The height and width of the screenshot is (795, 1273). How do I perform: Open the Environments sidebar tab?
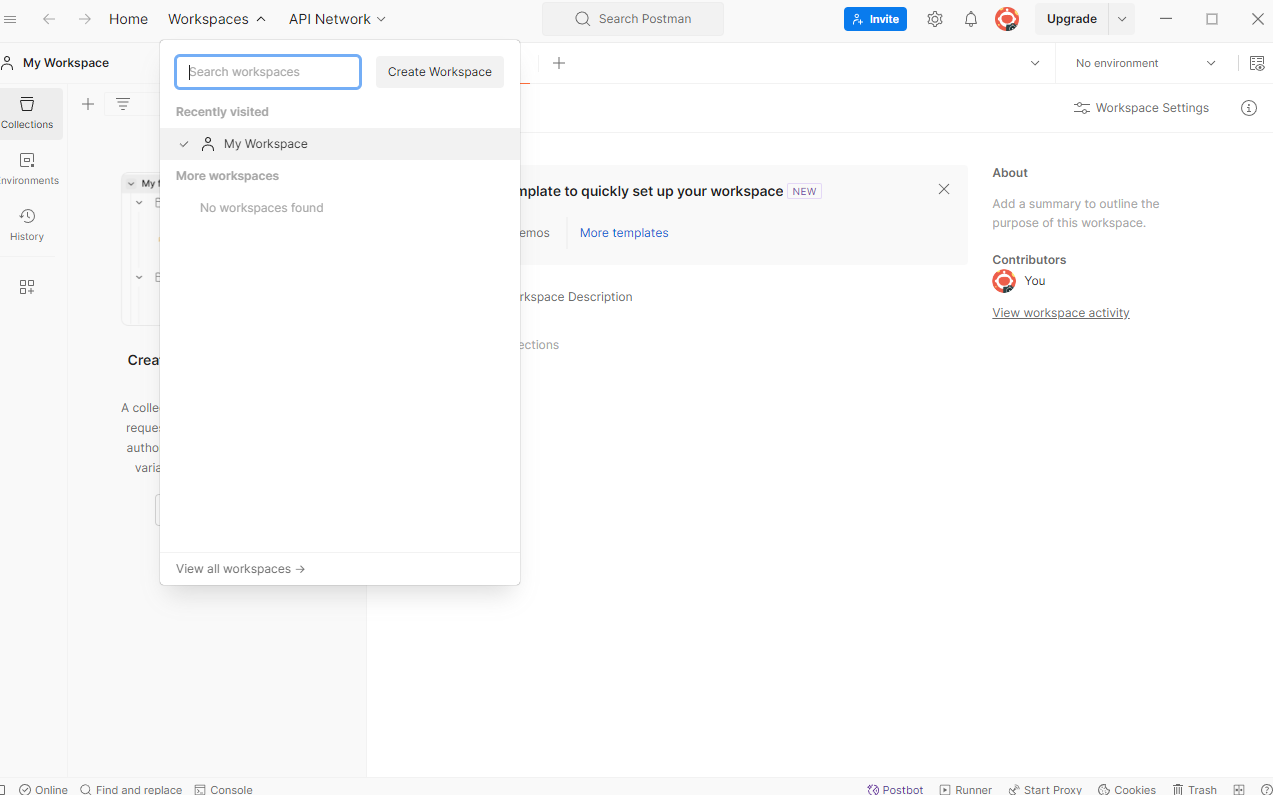(27, 169)
